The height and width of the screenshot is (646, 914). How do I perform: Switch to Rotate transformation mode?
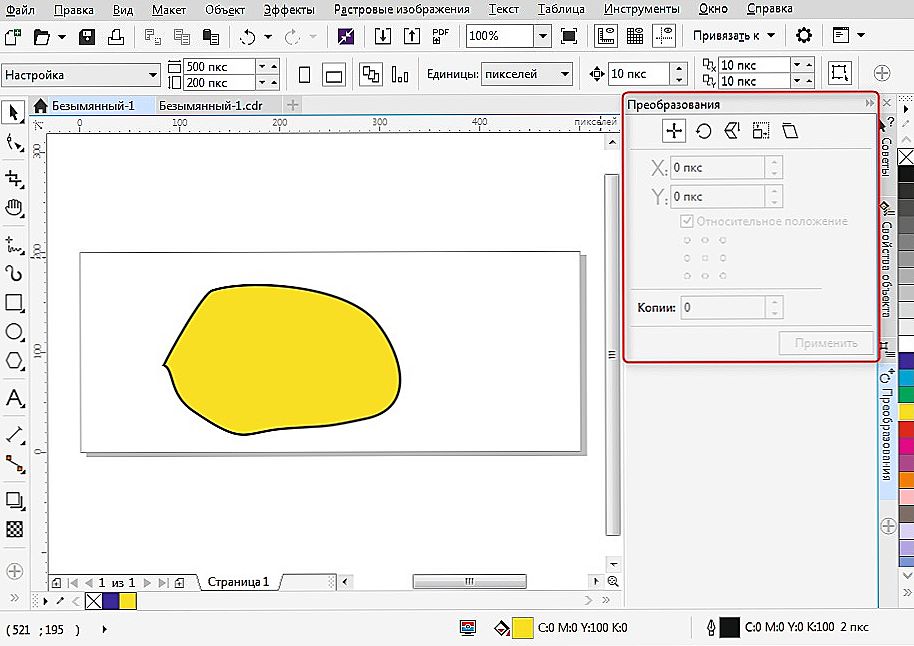[x=704, y=131]
